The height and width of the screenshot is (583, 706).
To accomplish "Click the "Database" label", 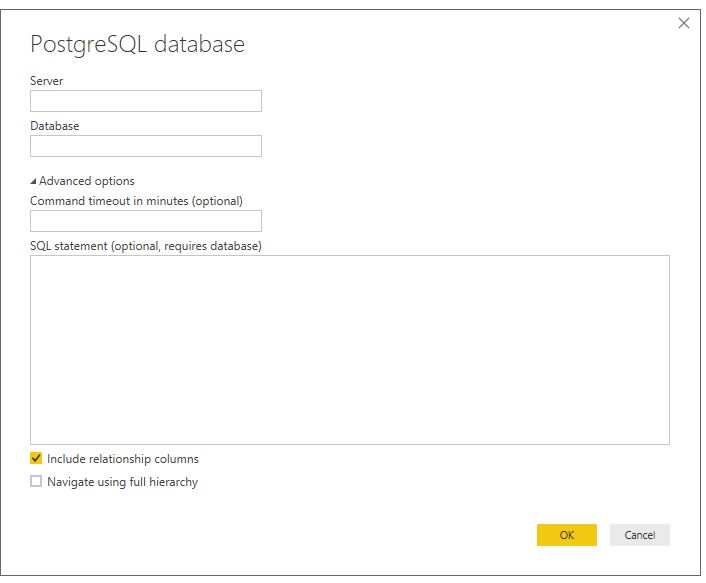I will pyautogui.click(x=54, y=126).
